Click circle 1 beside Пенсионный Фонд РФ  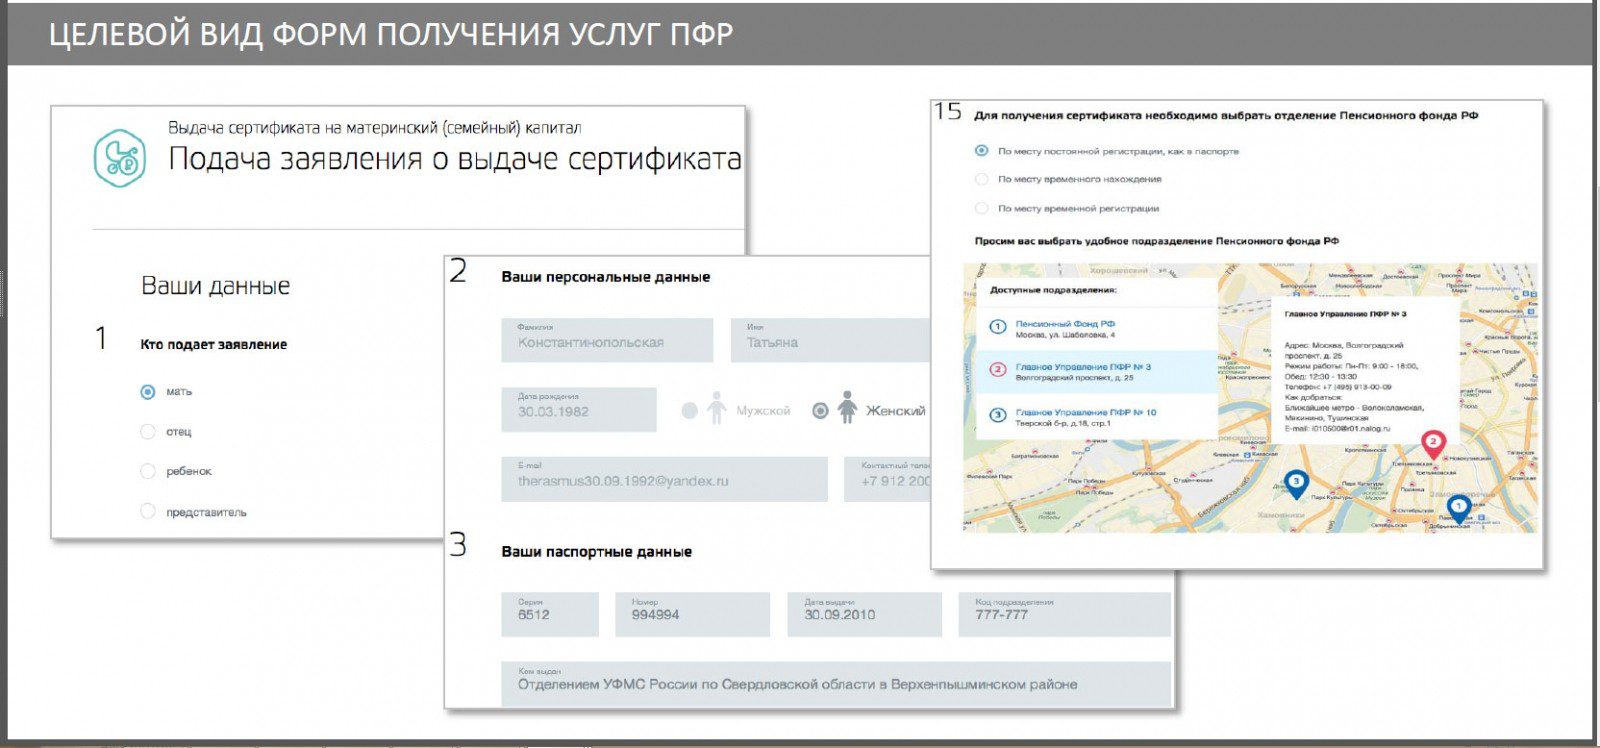pyautogui.click(x=998, y=327)
